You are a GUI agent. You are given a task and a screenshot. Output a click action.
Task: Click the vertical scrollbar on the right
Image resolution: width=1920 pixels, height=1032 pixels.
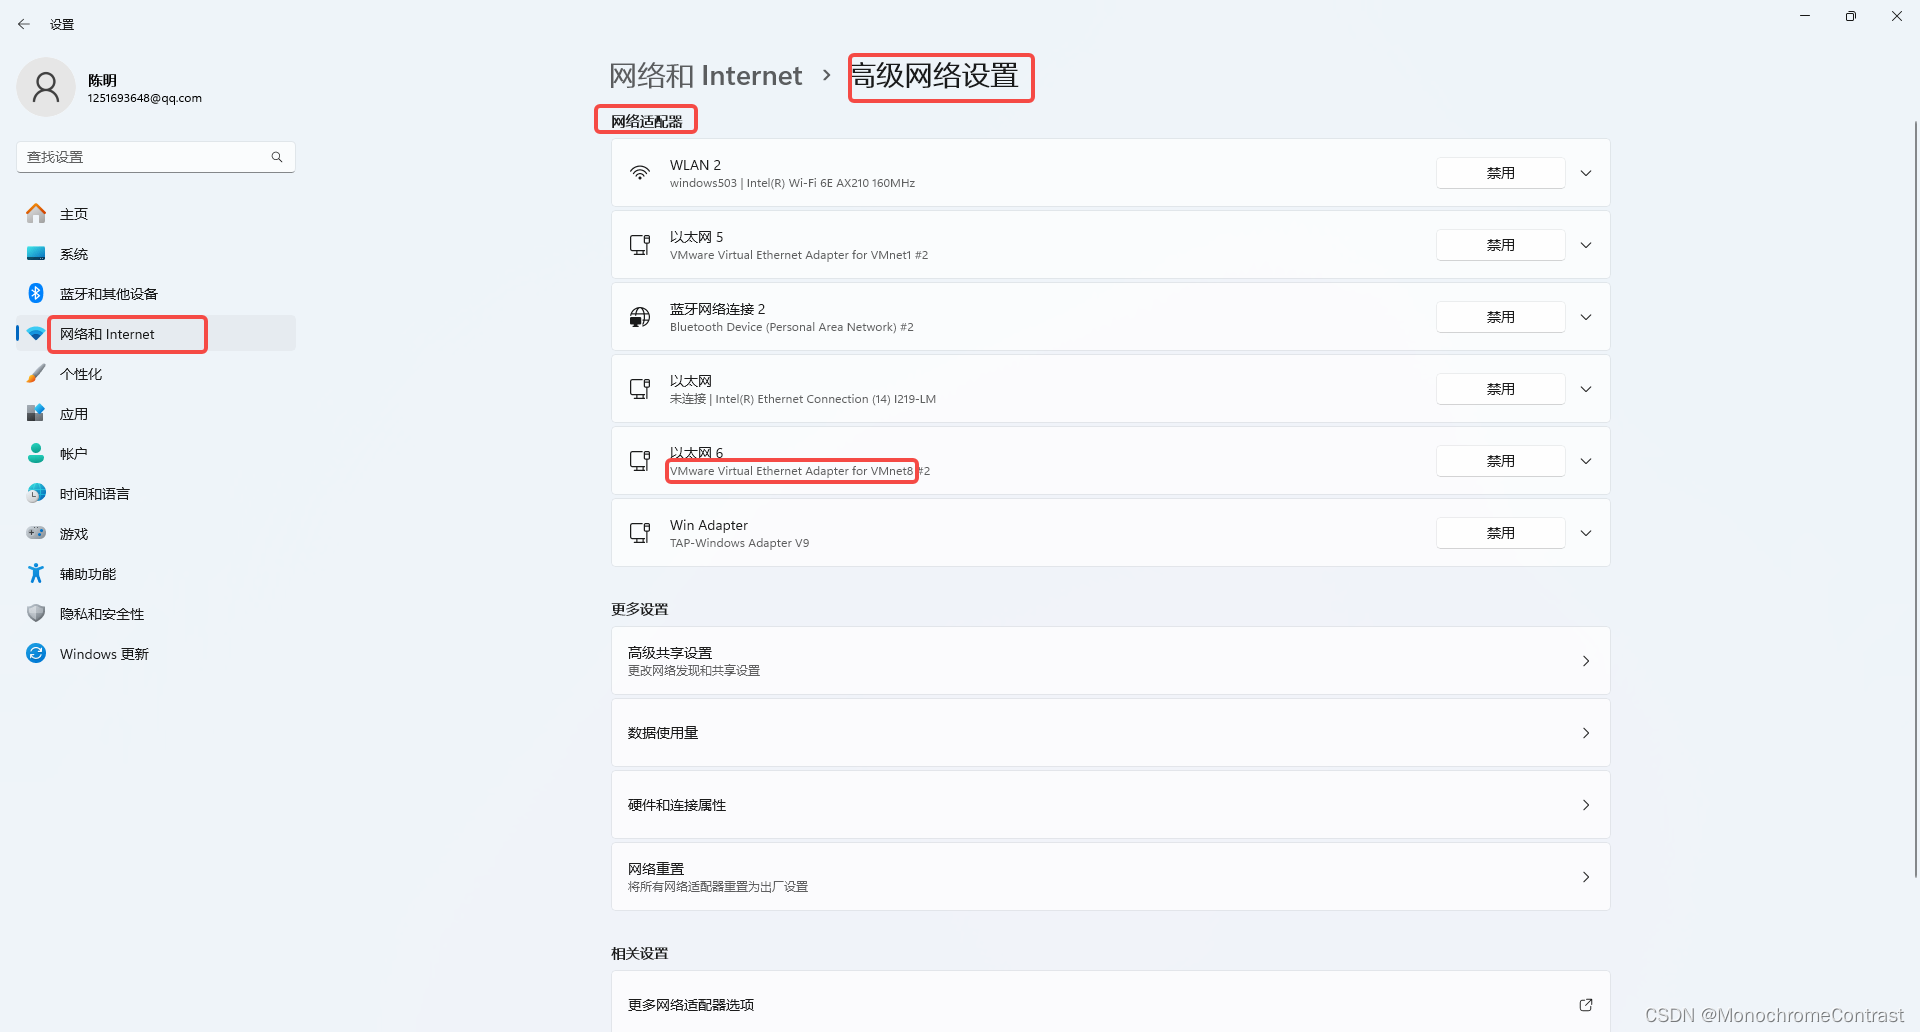[x=1915, y=500]
